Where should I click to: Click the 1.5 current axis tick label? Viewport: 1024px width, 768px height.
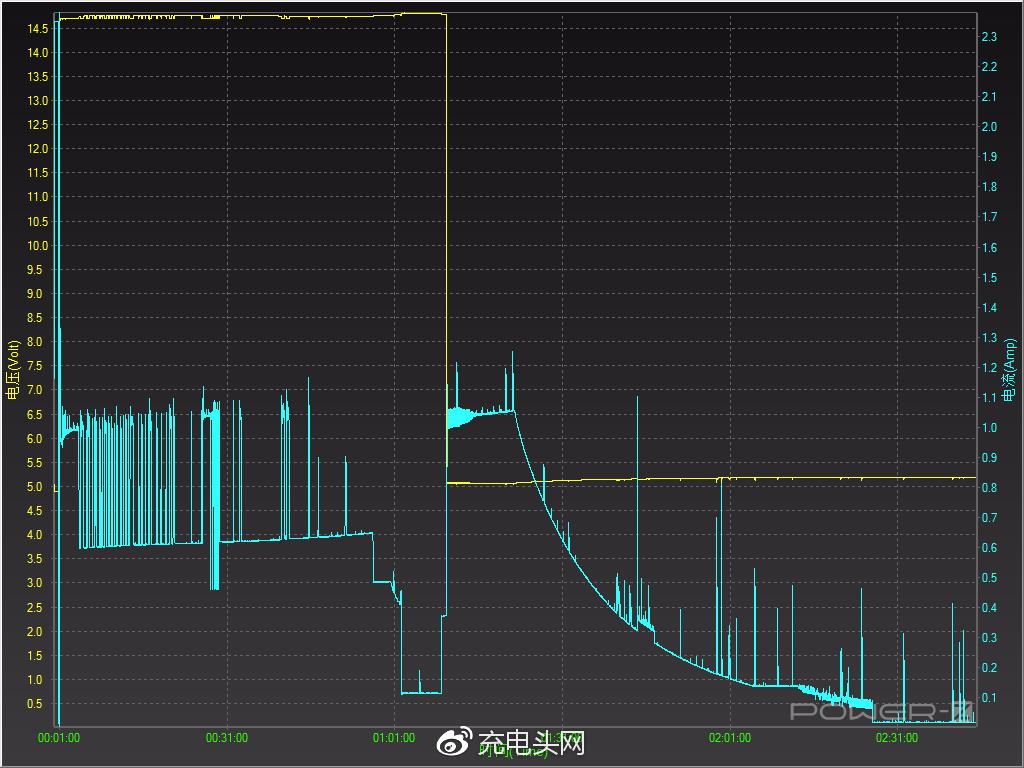989,278
